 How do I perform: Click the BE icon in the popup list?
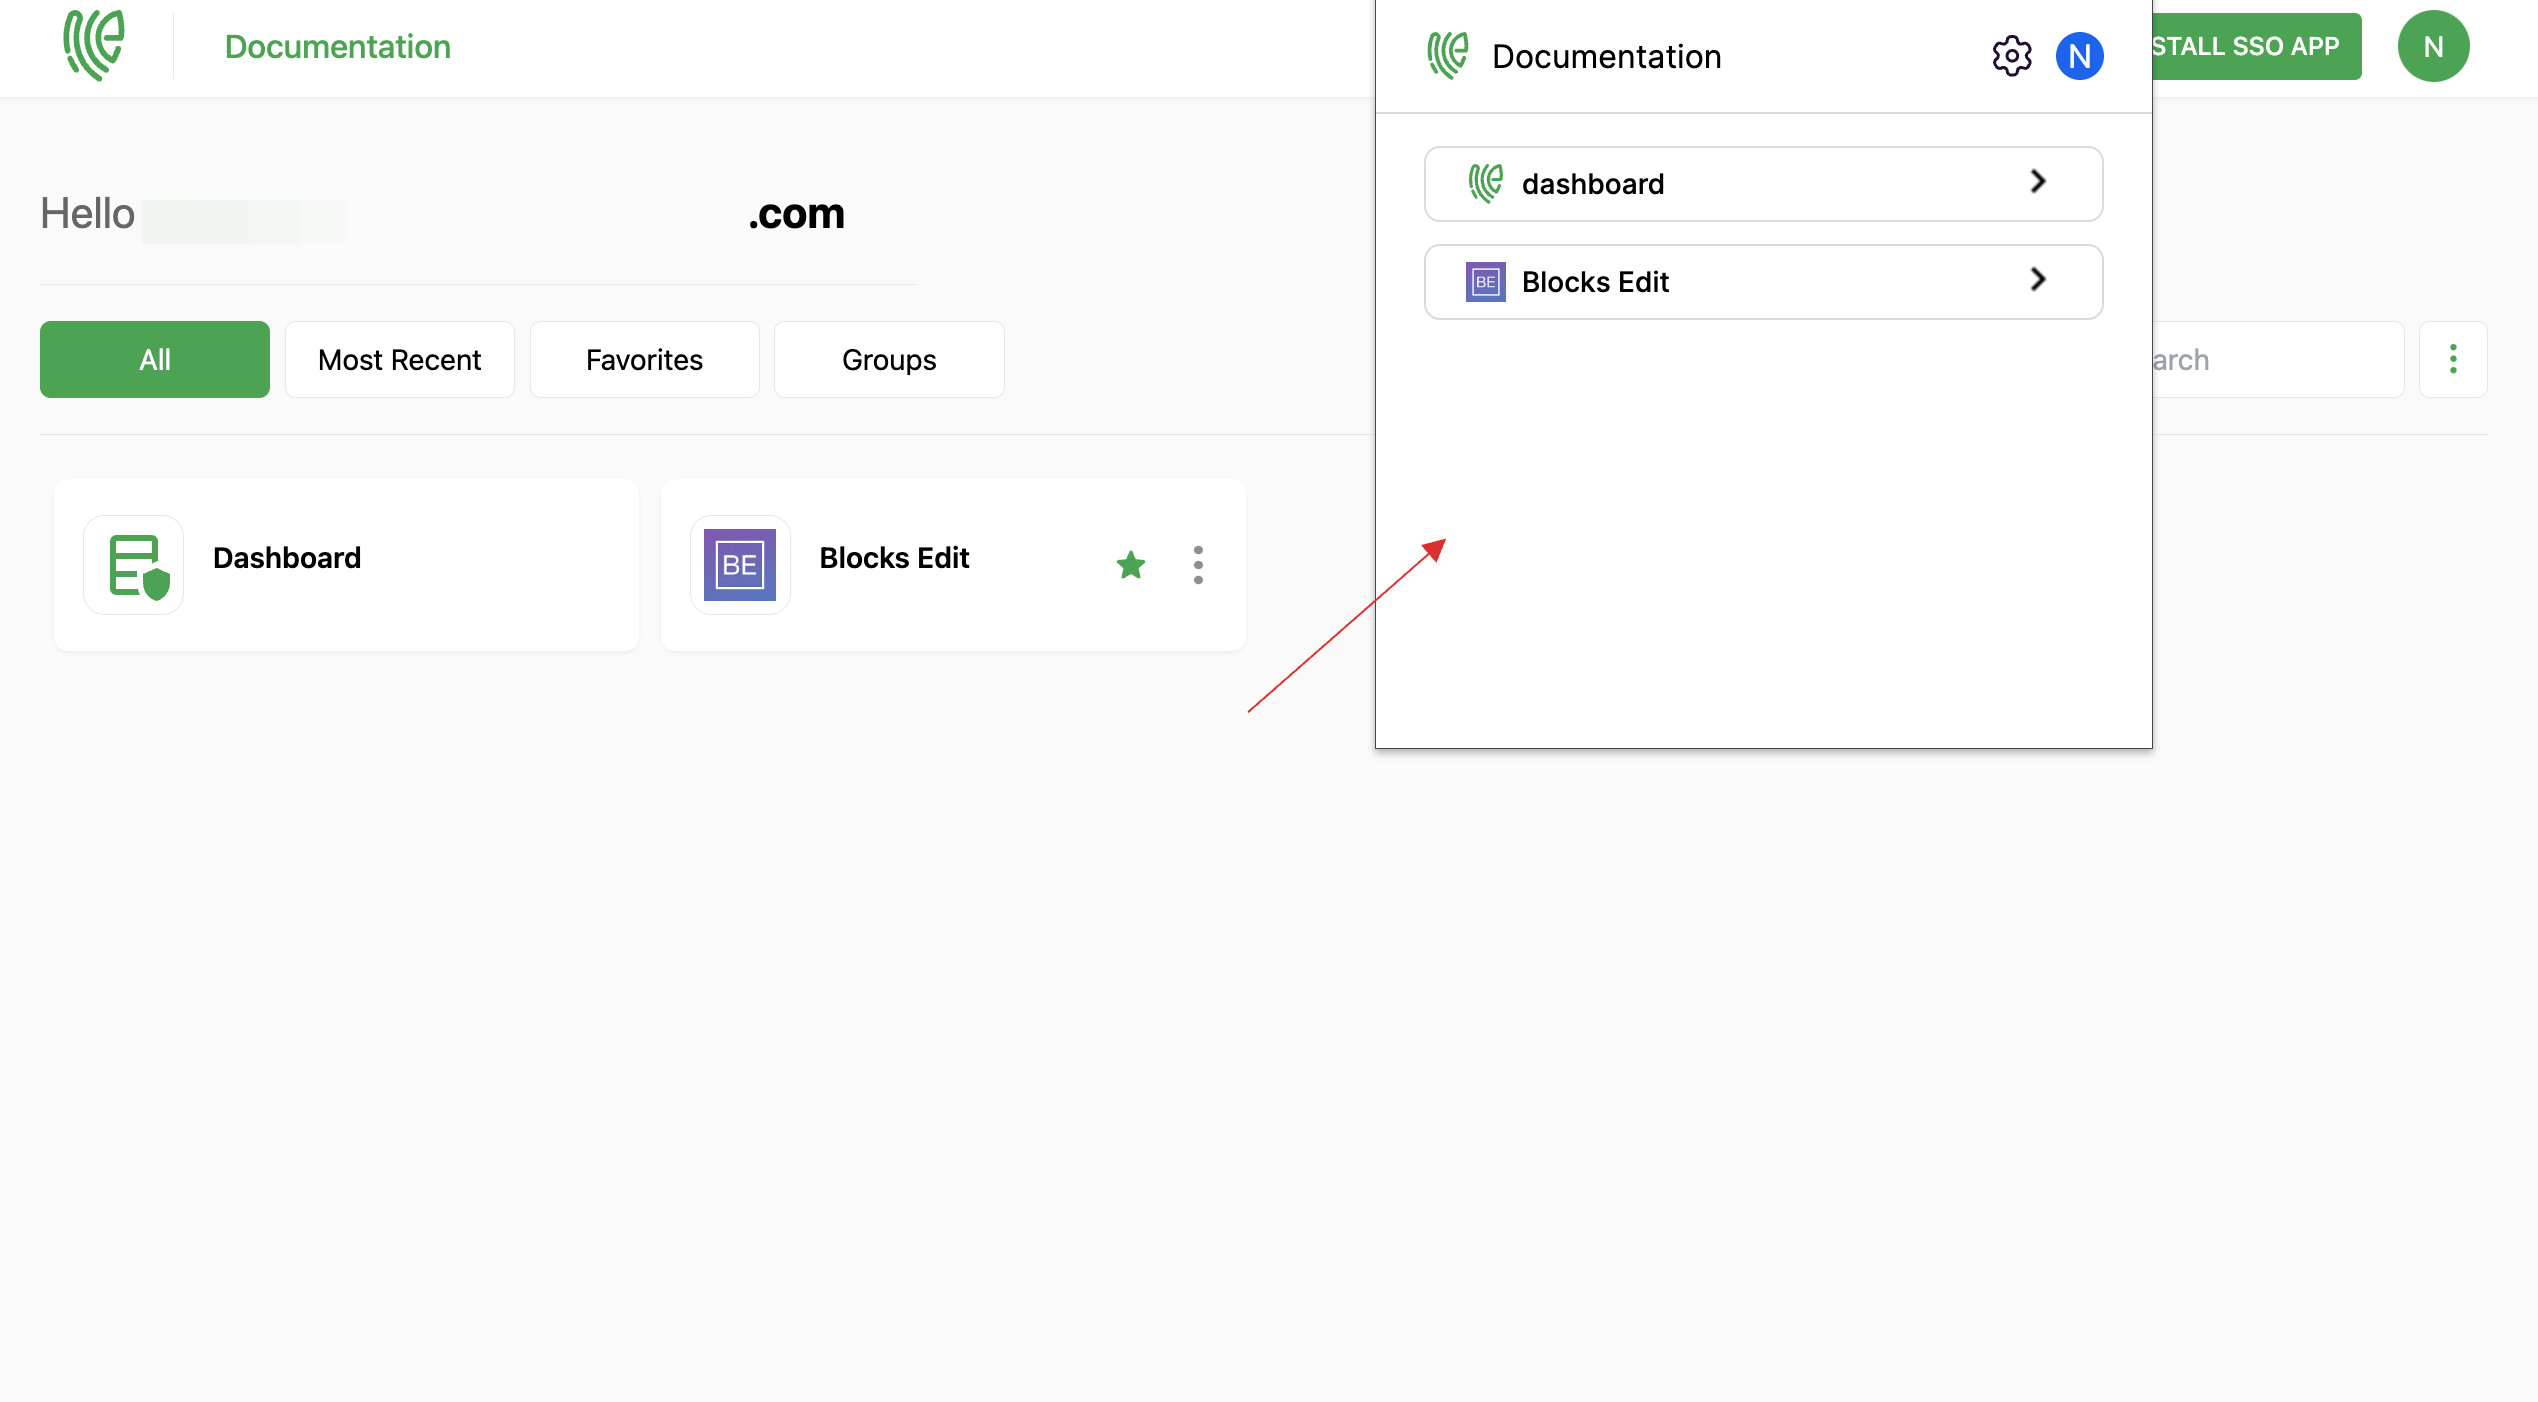pos(1485,282)
